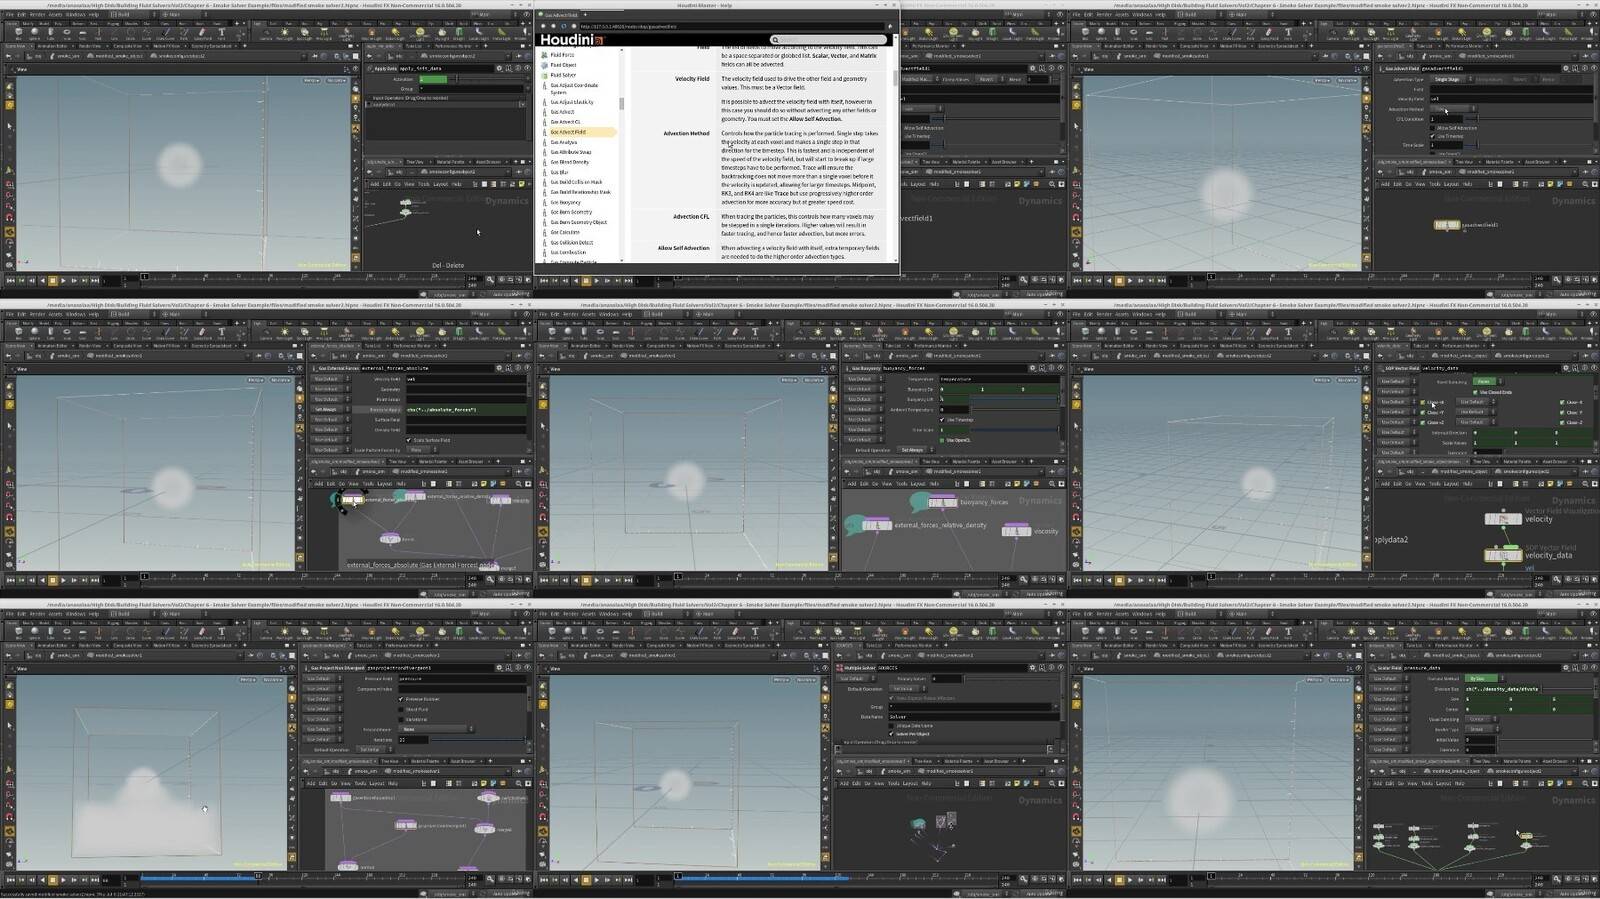Click the help window search box
The width and height of the screenshot is (1600, 899).
click(828, 40)
